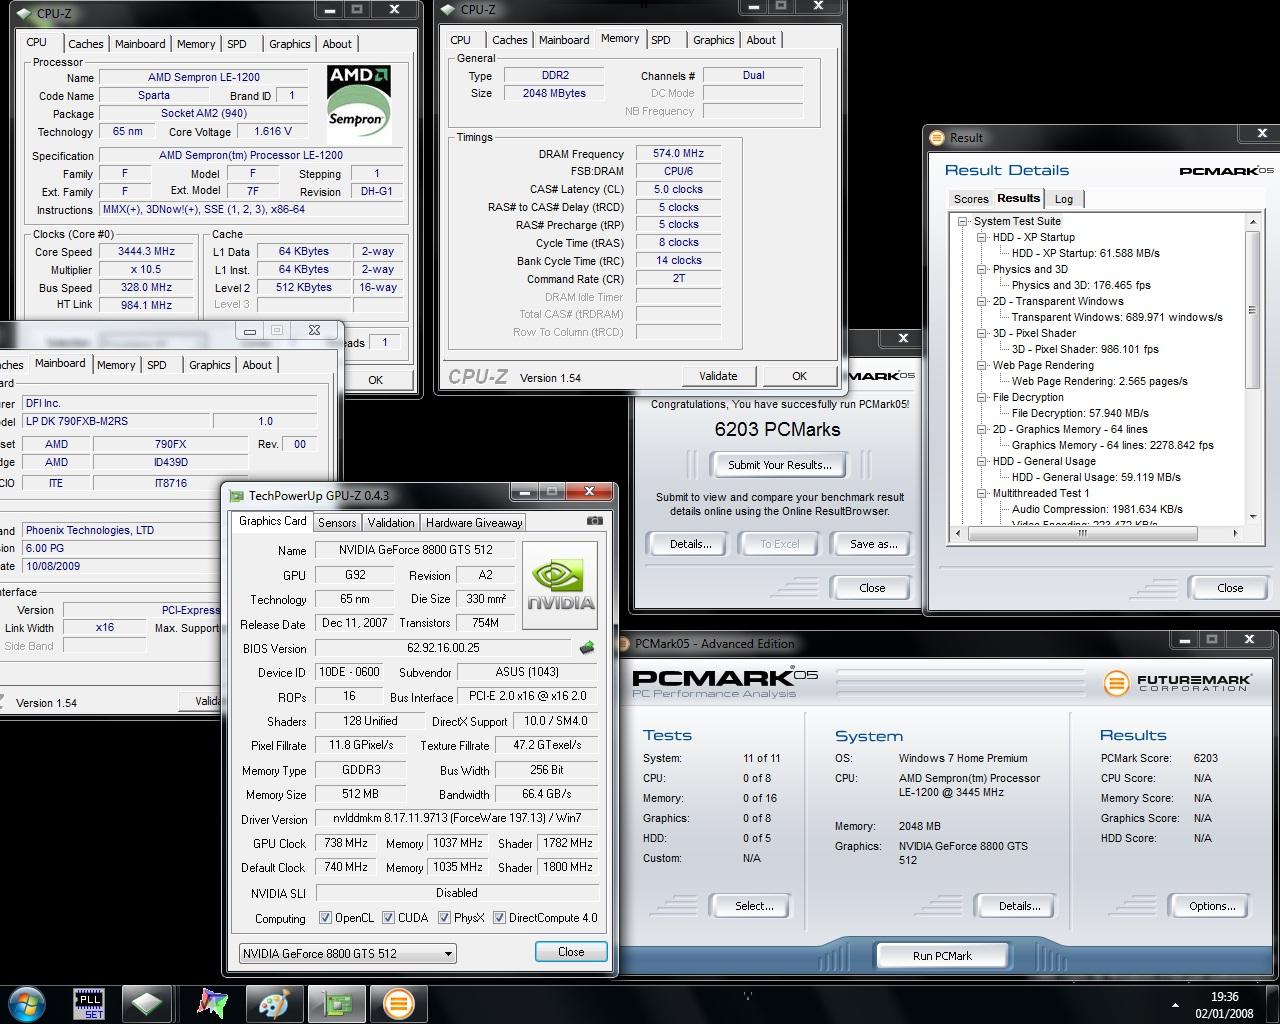Collapse HDD - General Usage node
The width and height of the screenshot is (1280, 1024).
tap(981, 462)
